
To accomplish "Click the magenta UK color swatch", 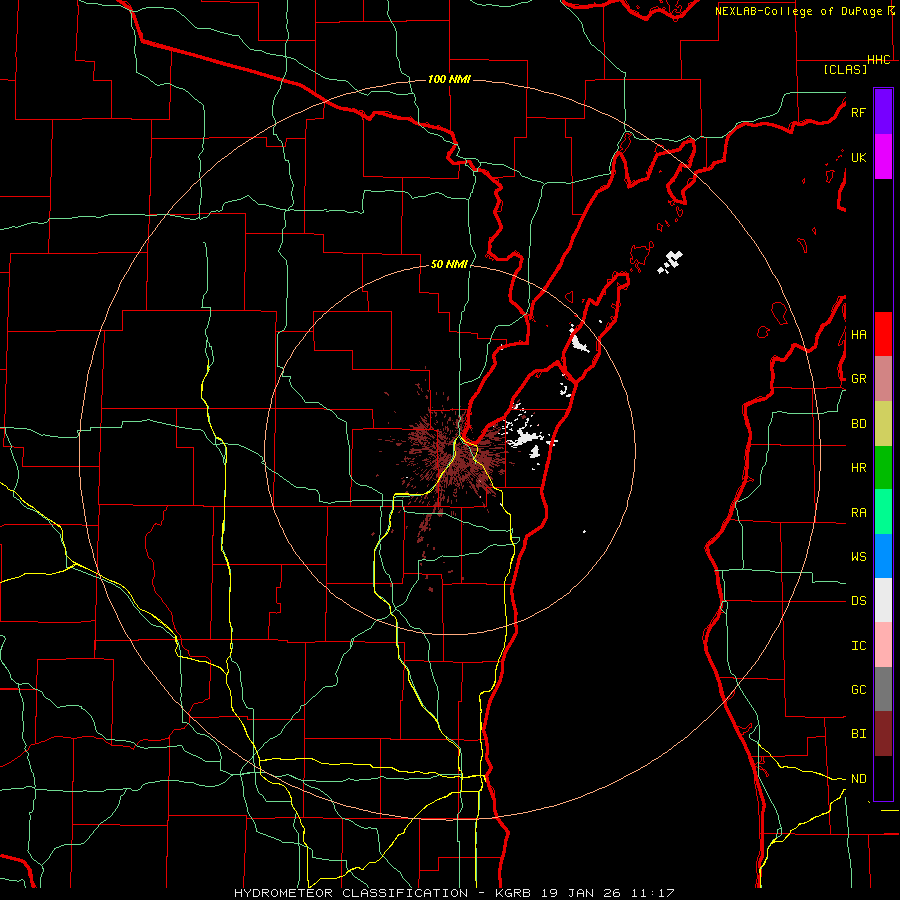I will pos(883,157).
